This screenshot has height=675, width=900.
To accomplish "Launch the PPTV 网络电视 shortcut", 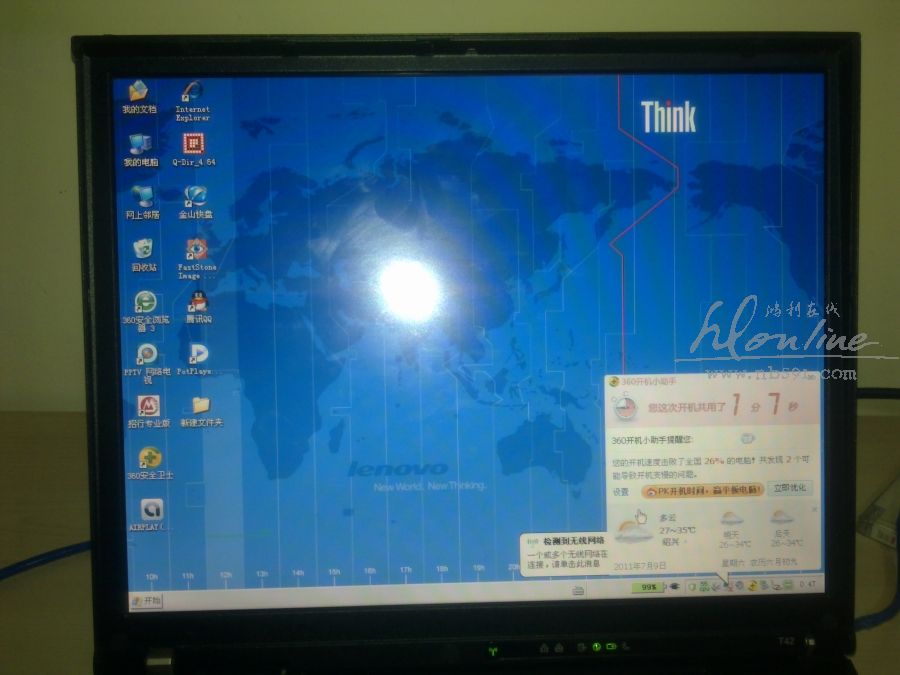I will 148,363.
